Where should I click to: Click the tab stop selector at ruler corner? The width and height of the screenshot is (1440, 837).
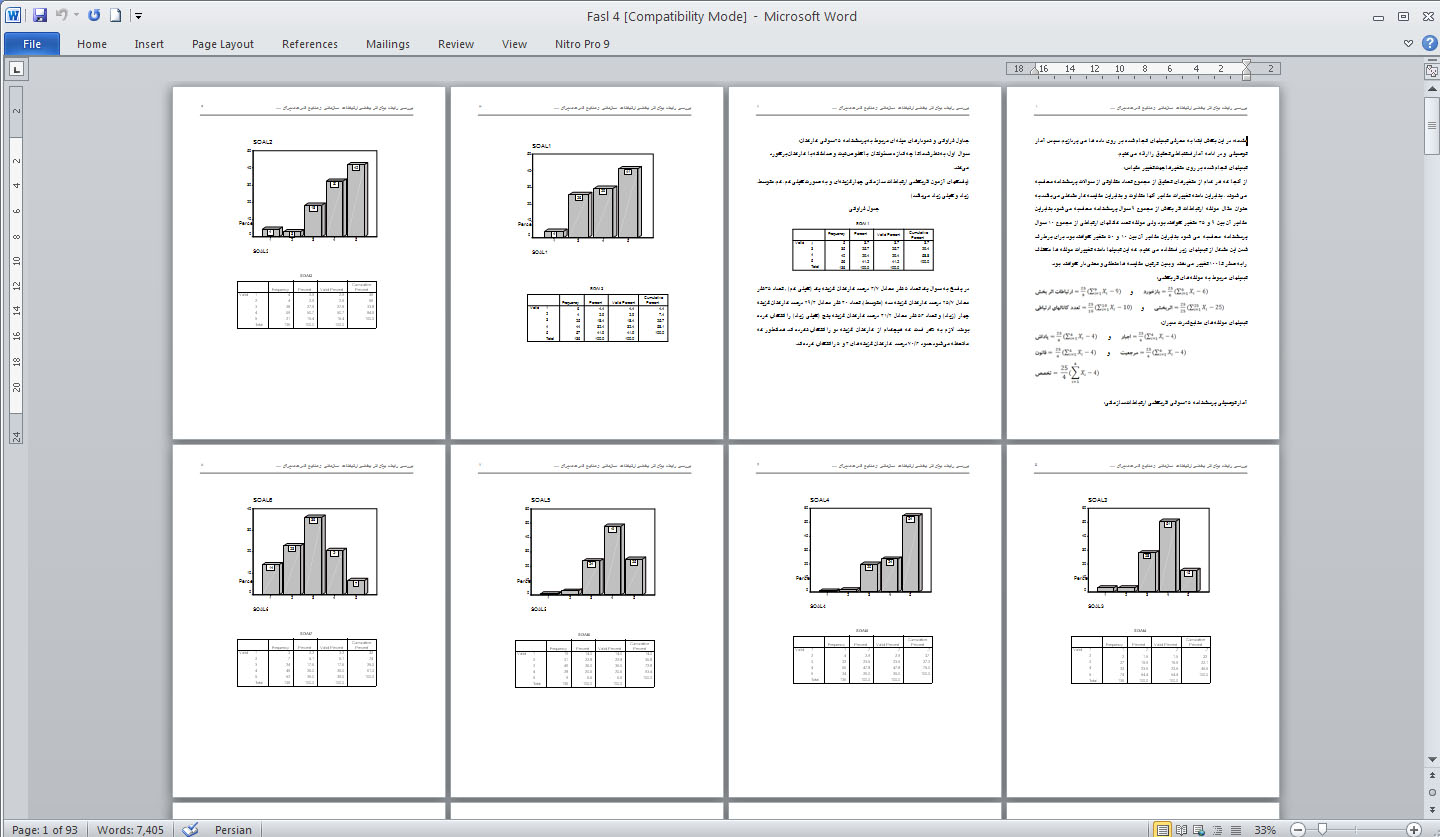[x=17, y=69]
